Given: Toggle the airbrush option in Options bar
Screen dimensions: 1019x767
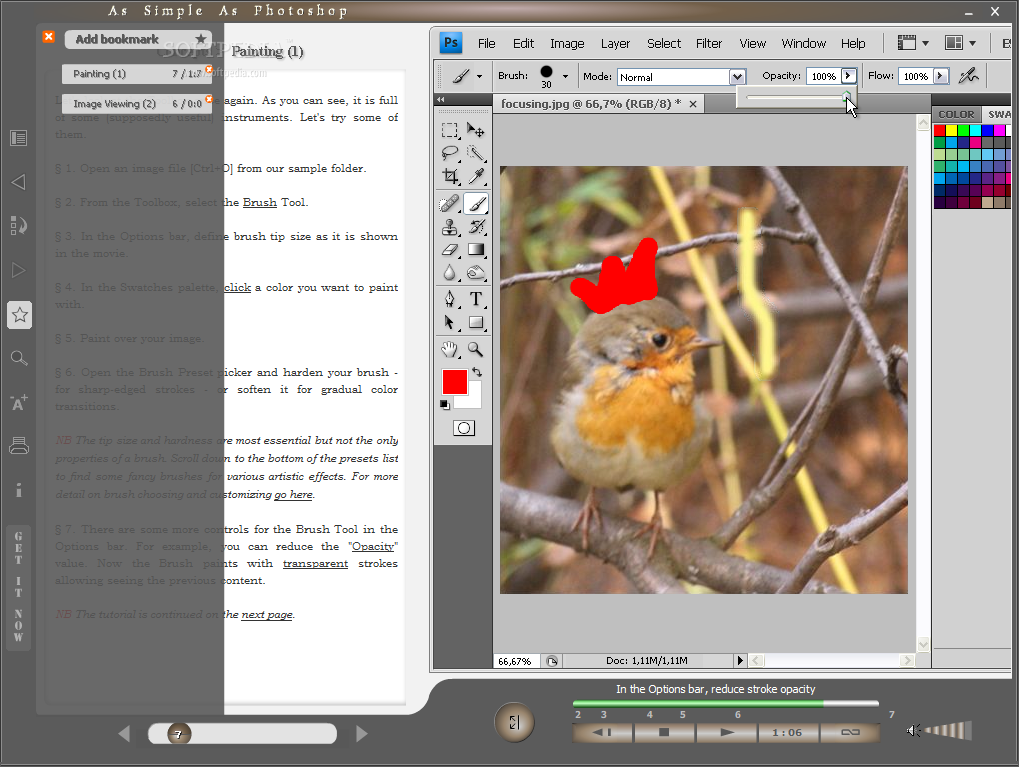Looking at the screenshot, I should [x=968, y=76].
